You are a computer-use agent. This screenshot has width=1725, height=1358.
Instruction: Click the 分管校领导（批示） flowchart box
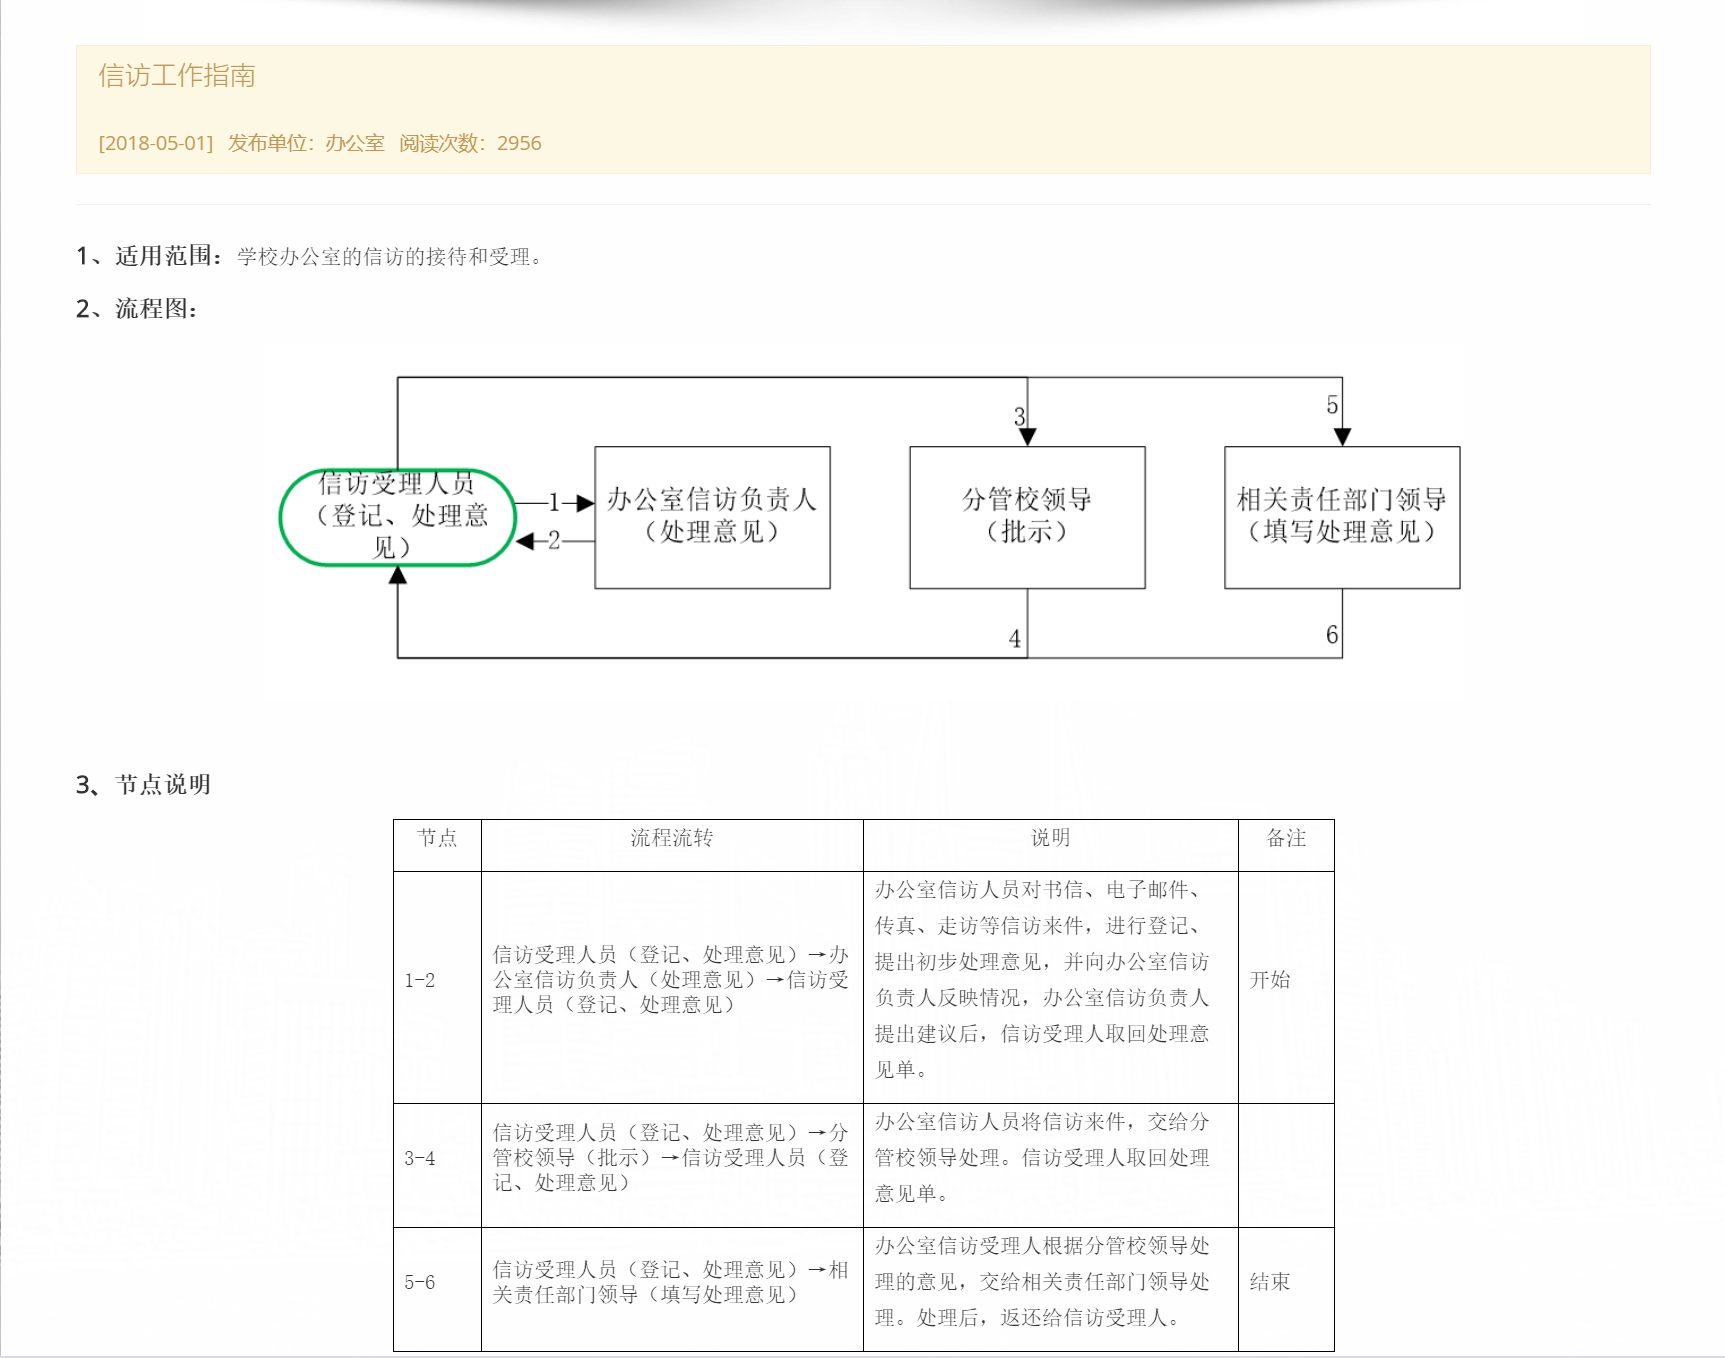pos(1027,517)
